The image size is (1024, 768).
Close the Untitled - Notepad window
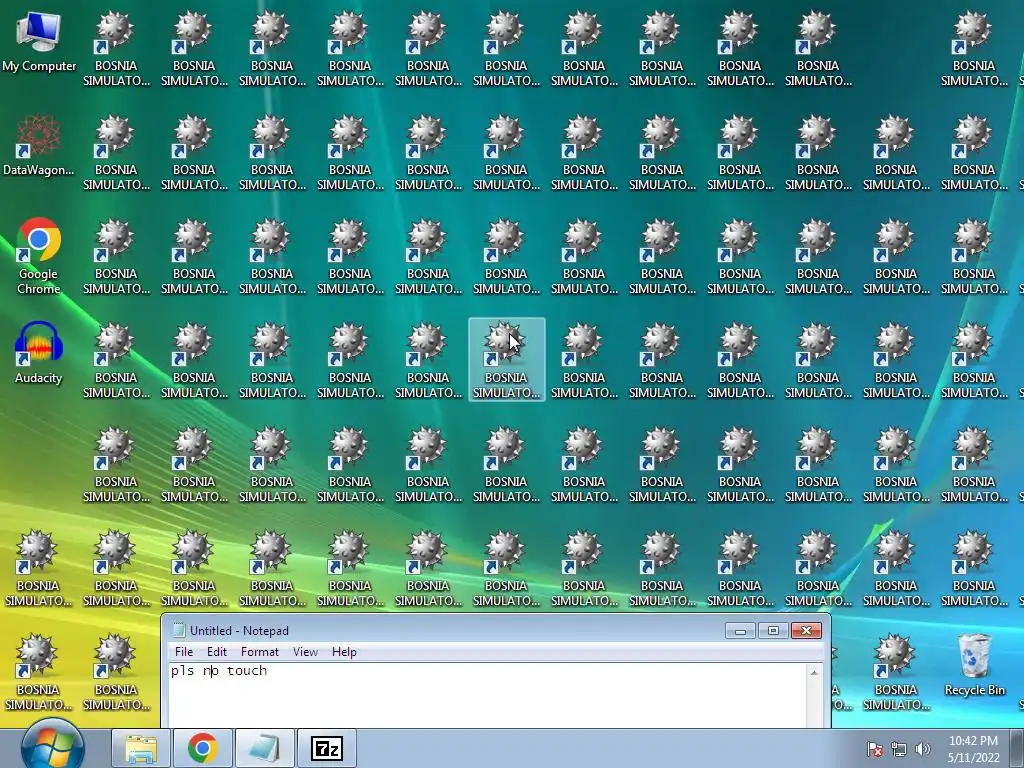click(x=806, y=631)
